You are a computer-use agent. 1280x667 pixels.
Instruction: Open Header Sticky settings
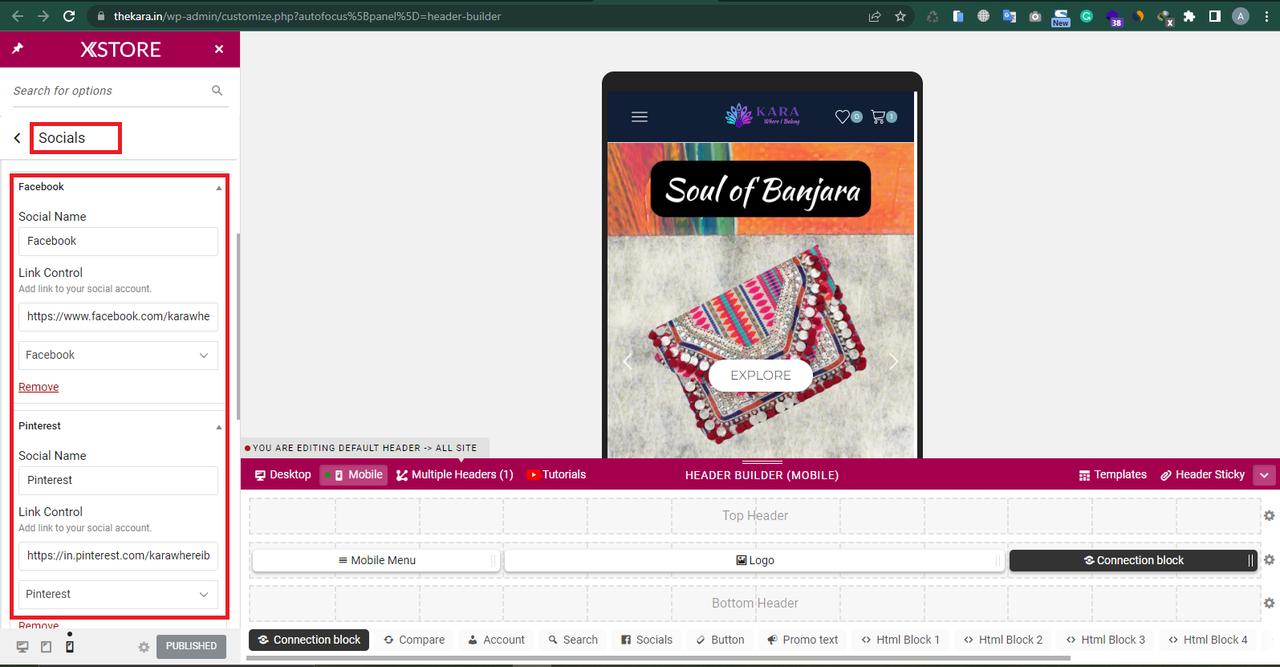coord(1203,474)
